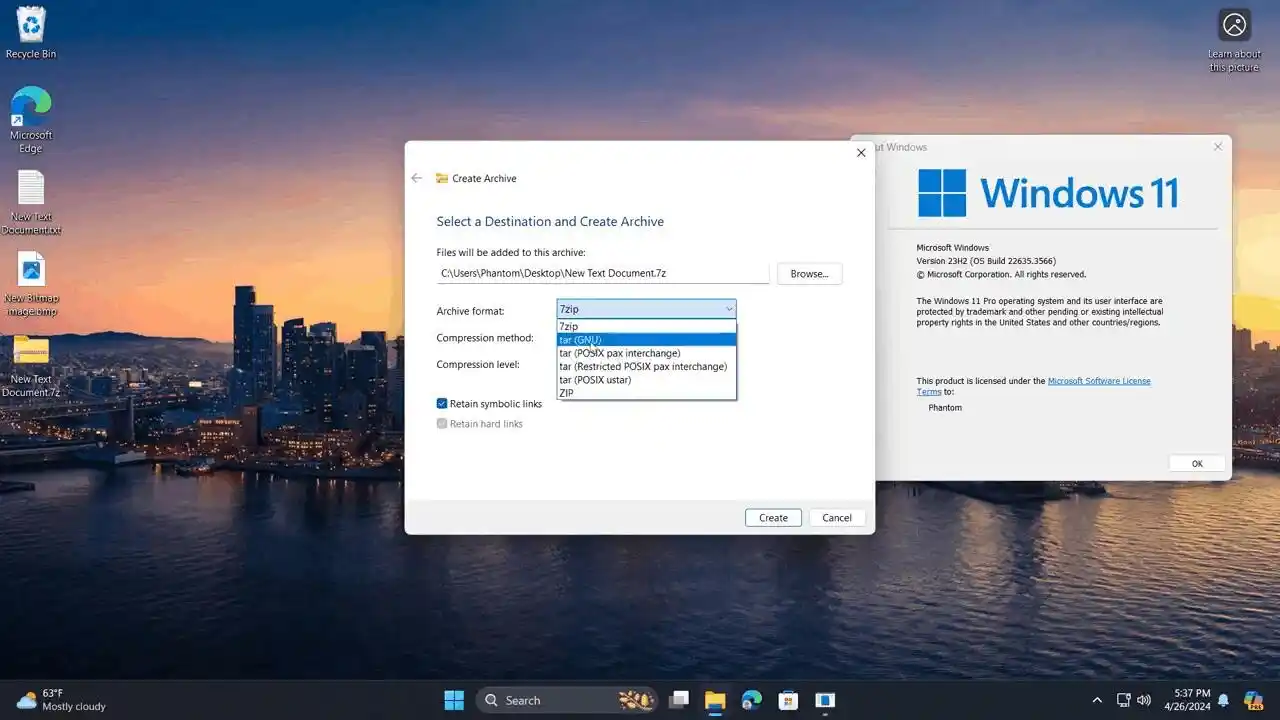Click the taskbar Search box

567,700
